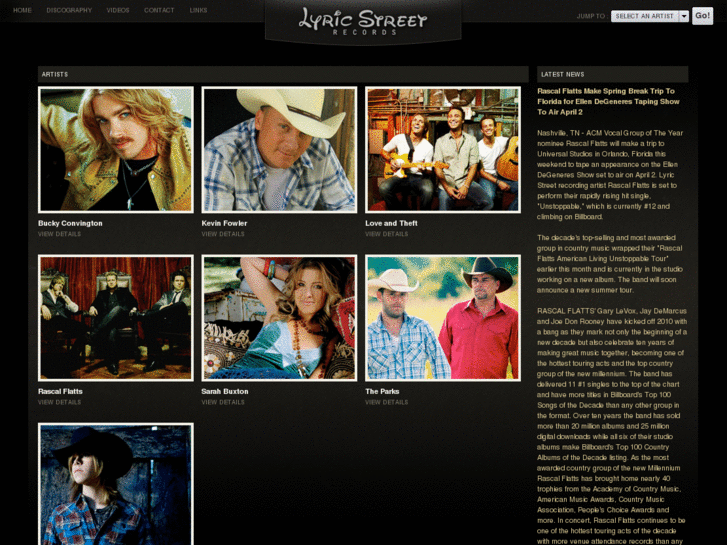
Task: Go to the Discography page
Action: tap(69, 10)
